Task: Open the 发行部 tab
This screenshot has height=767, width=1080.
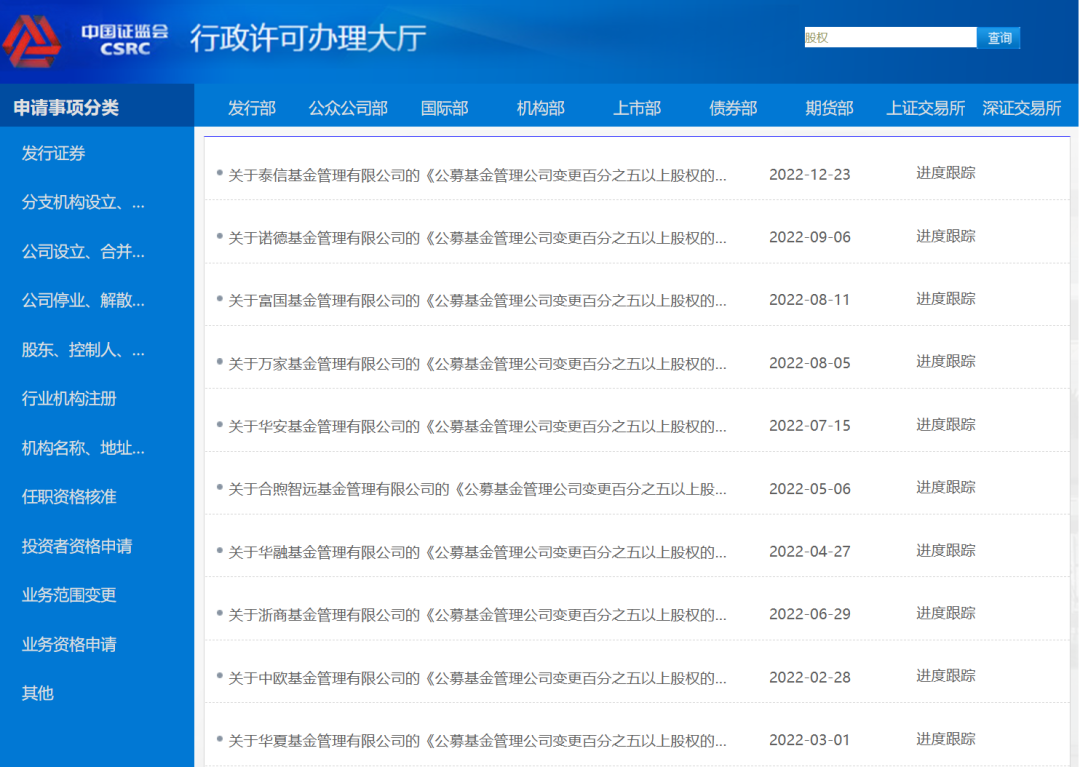Action: [252, 108]
